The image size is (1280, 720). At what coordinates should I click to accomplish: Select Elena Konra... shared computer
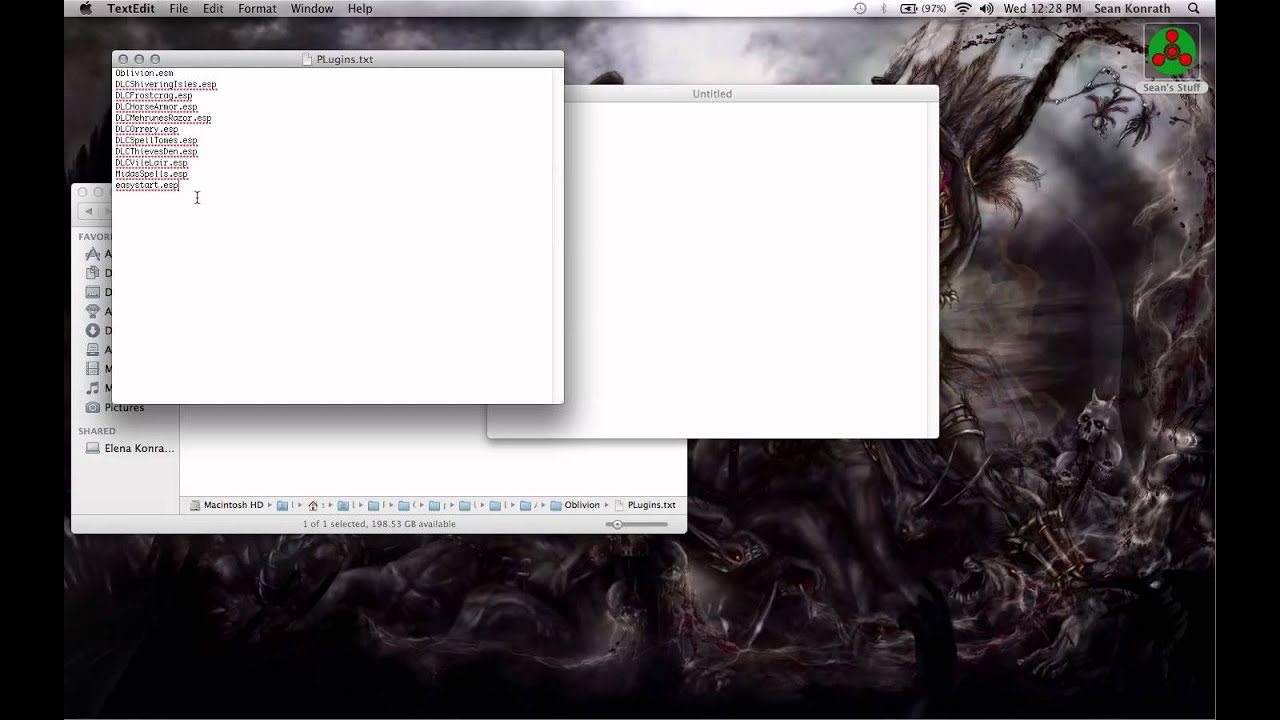139,448
